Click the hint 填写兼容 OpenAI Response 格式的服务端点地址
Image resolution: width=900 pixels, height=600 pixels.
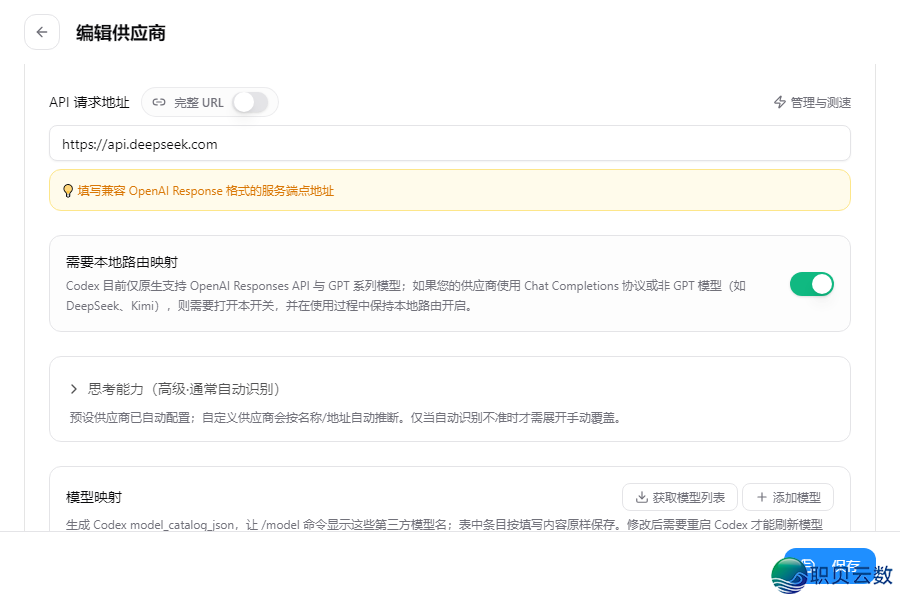pos(205,191)
